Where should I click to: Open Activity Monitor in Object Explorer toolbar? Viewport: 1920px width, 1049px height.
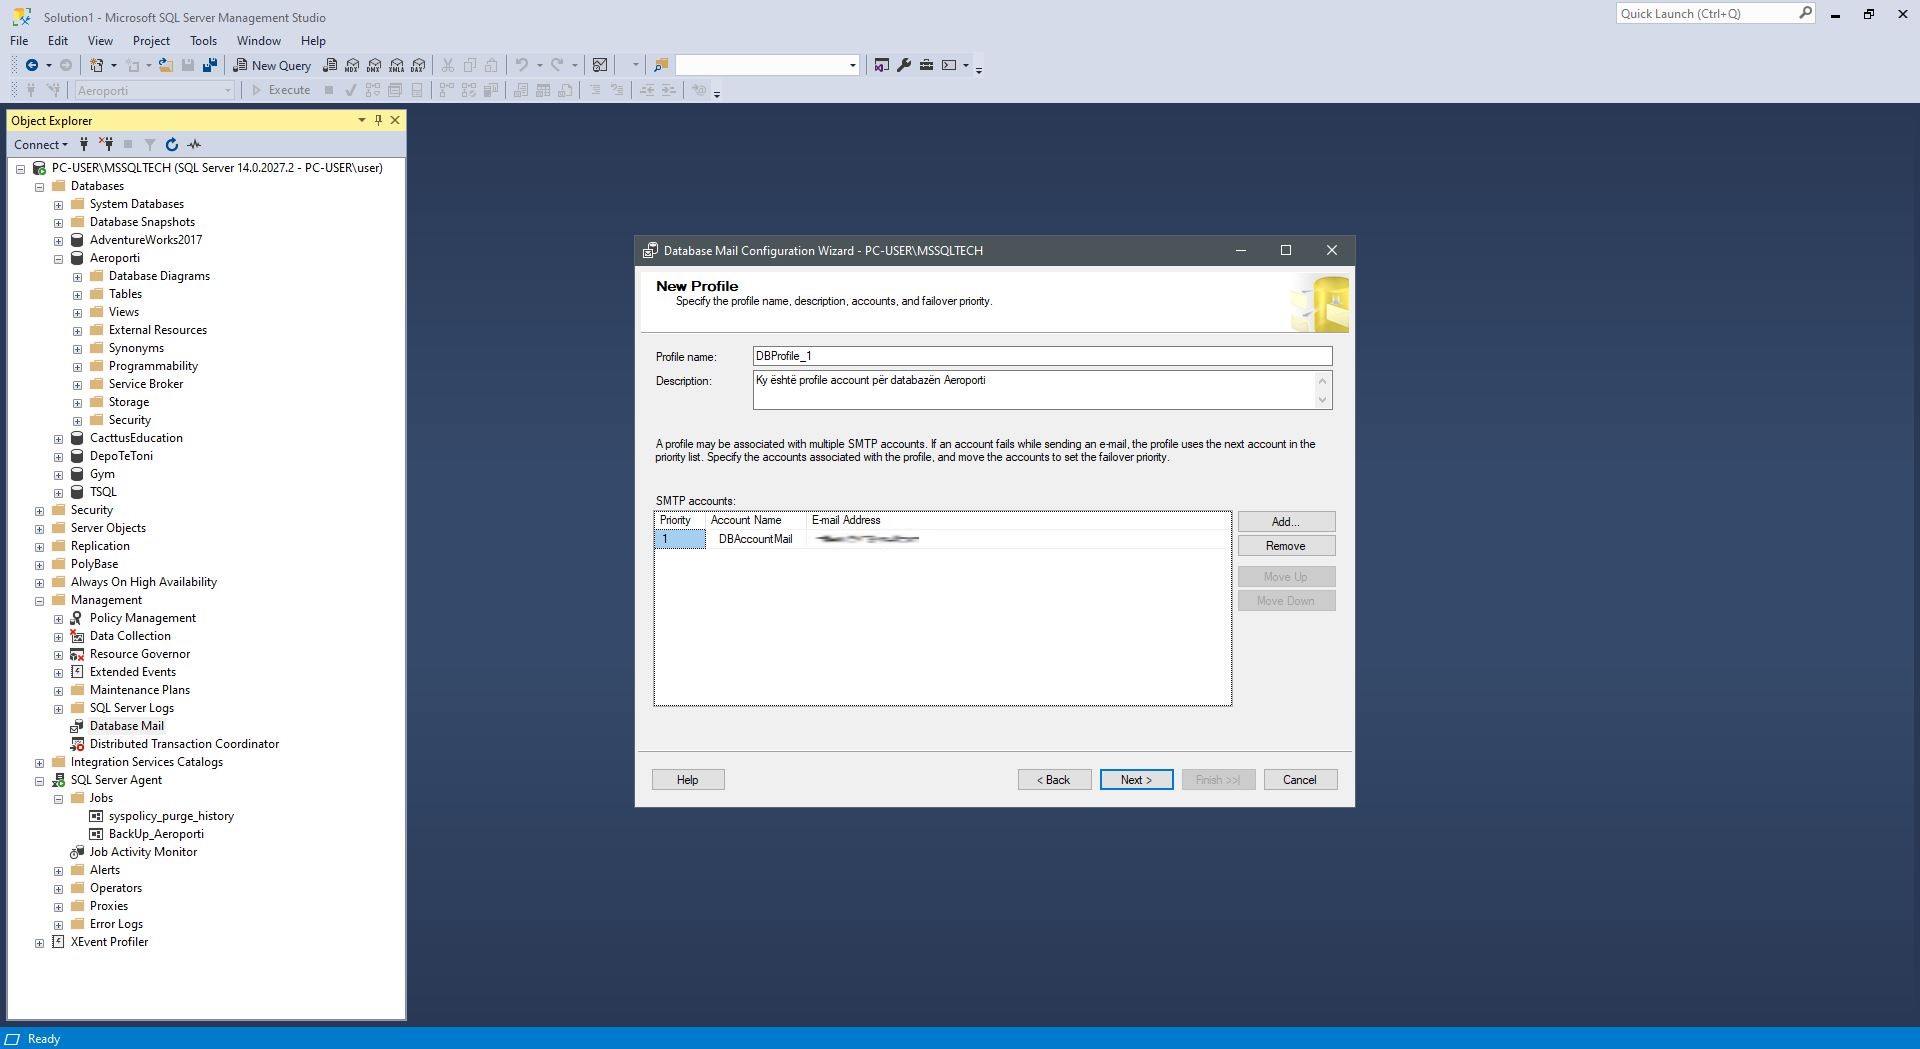click(194, 144)
